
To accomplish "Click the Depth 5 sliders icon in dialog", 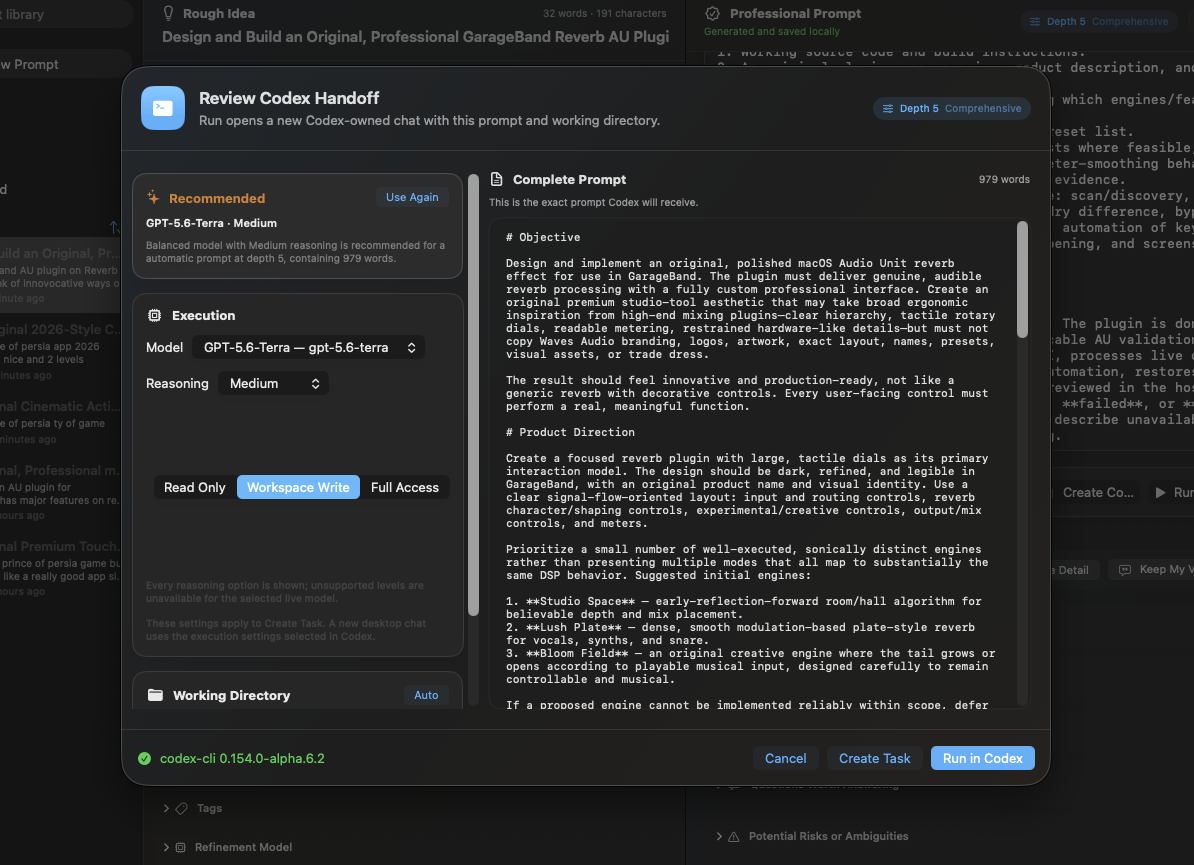I will 888,109.
